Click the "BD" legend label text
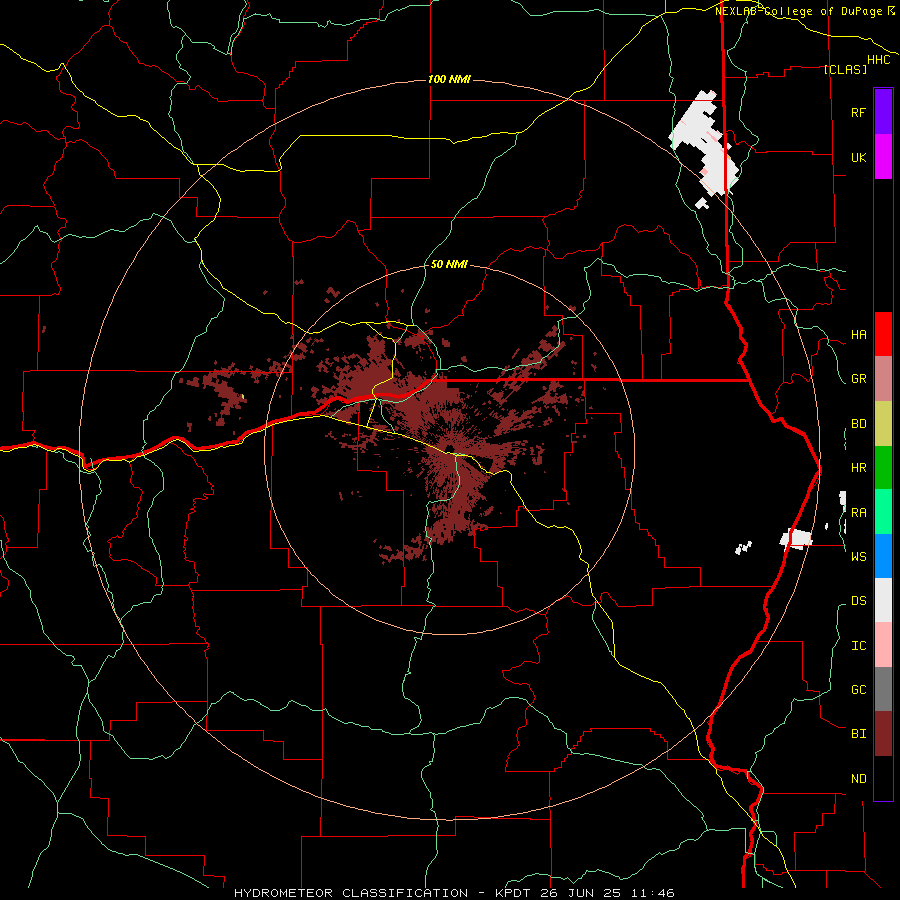Viewport: 900px width, 900px height. (x=858, y=424)
